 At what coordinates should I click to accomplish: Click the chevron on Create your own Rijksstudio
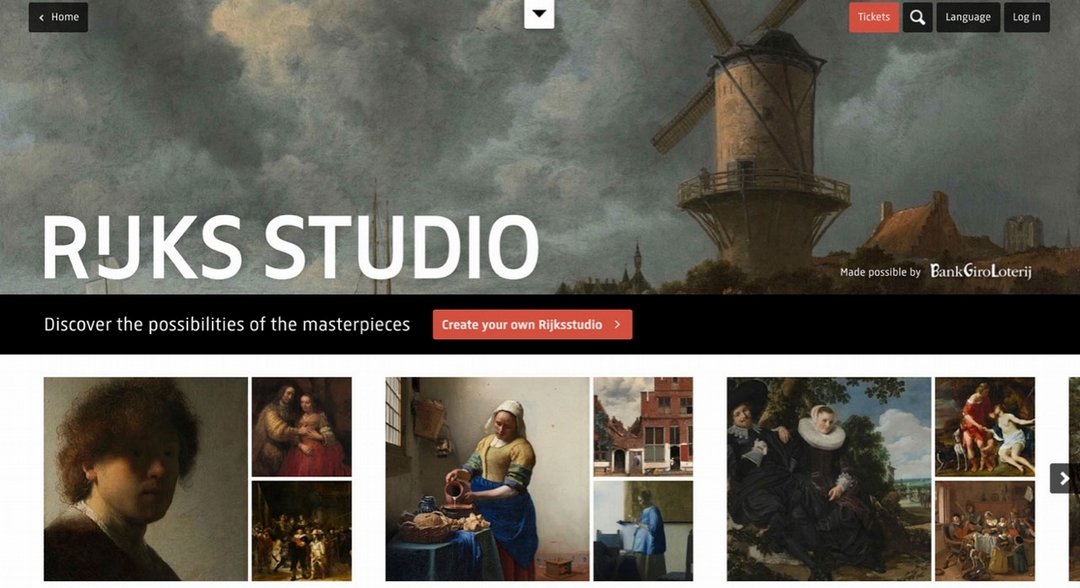[x=617, y=324]
